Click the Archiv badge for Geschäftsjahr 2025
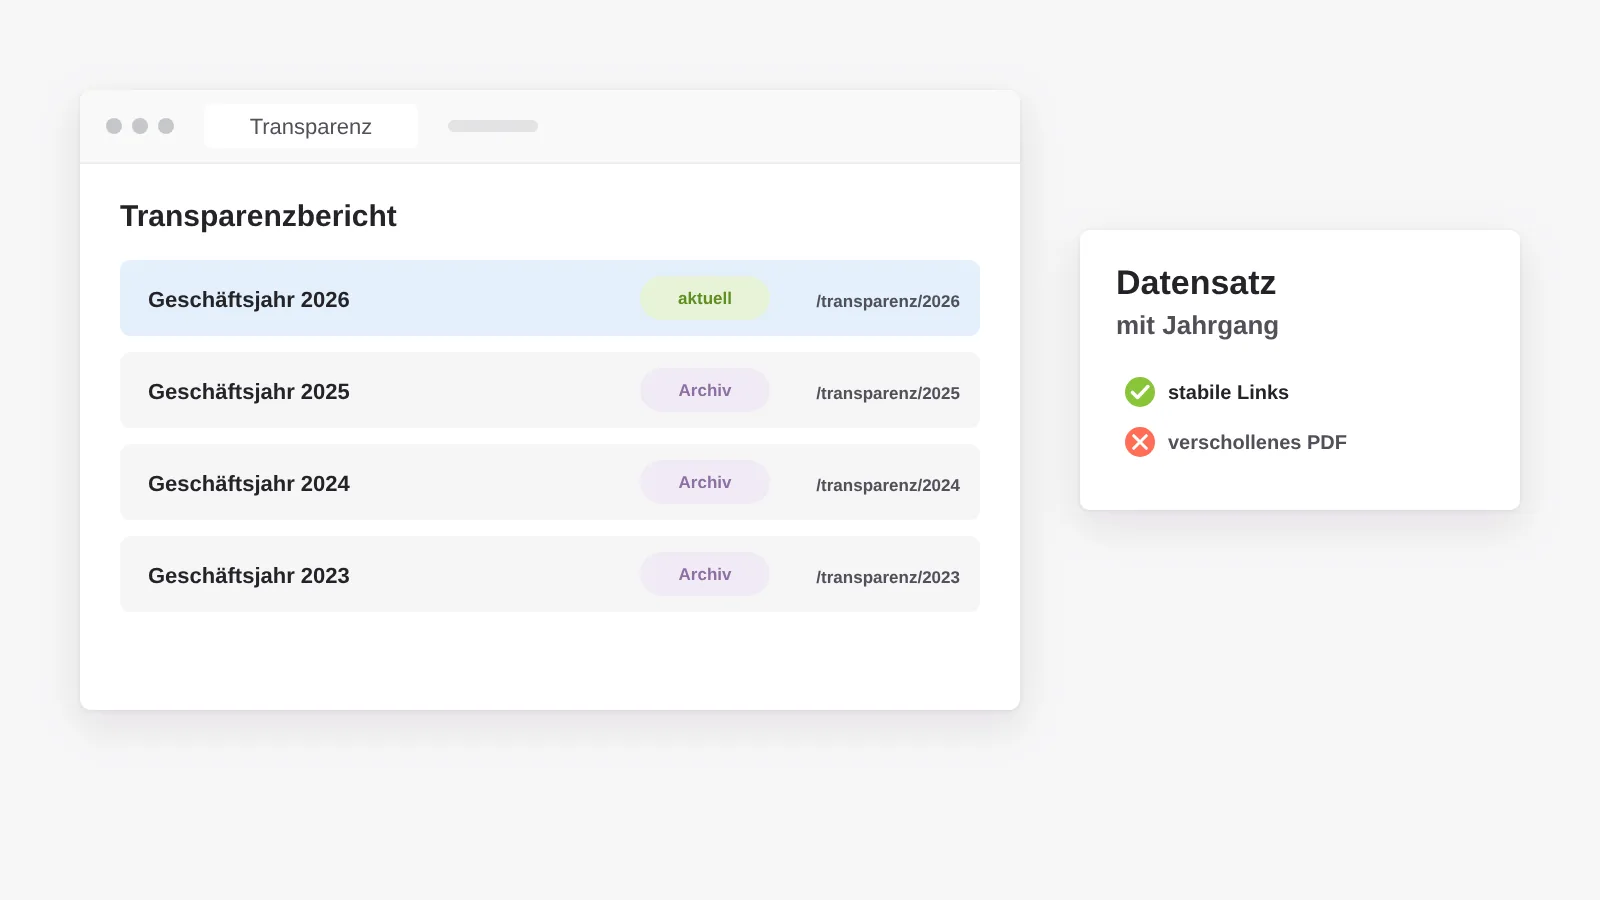The width and height of the screenshot is (1600, 900). click(705, 390)
